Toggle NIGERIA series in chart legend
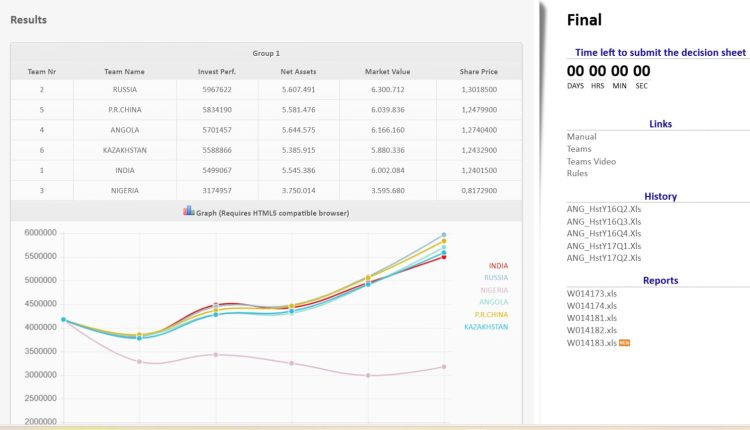This screenshot has width=750, height=430. pyautogui.click(x=494, y=290)
